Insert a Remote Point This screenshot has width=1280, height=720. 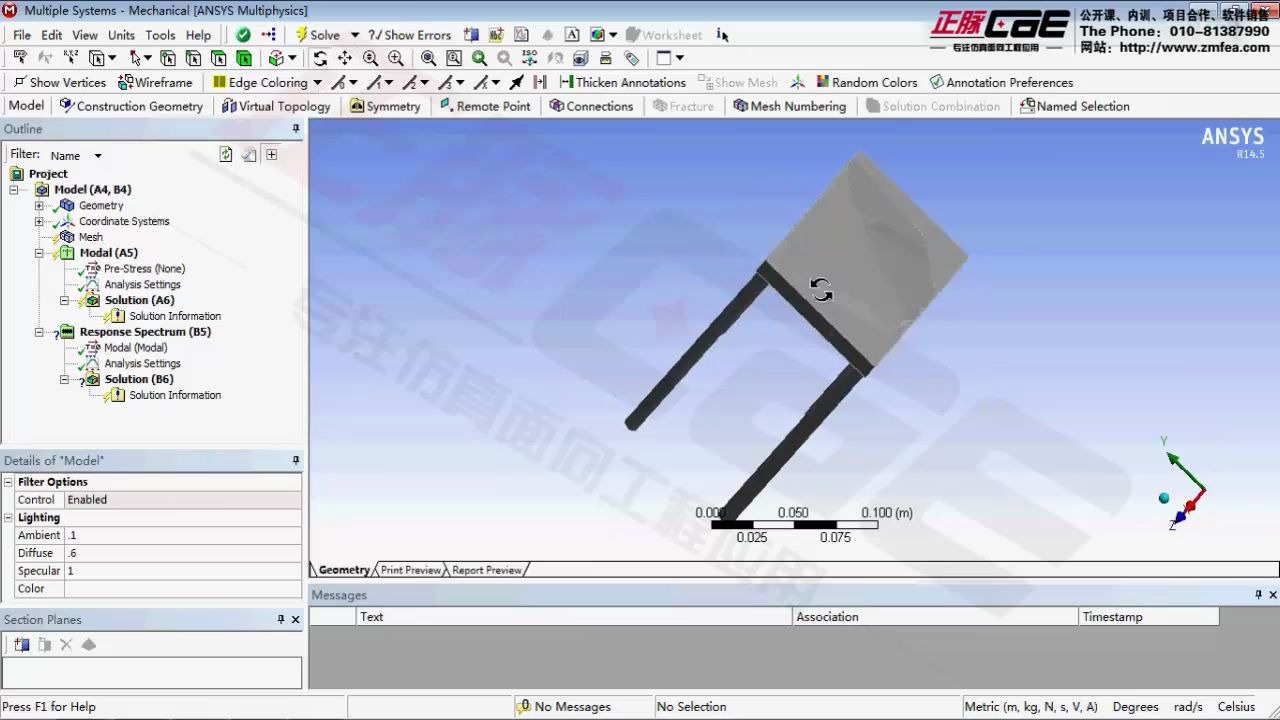487,106
